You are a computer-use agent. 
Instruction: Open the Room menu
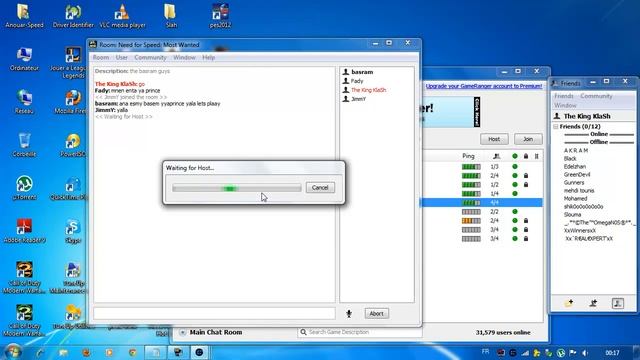(101, 58)
